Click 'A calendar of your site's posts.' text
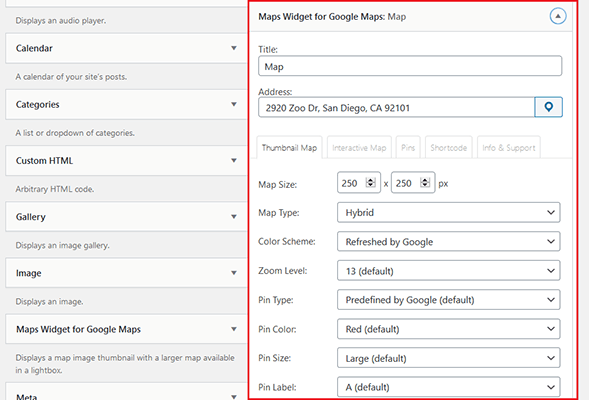The height and width of the screenshot is (400, 589). pos(71,77)
